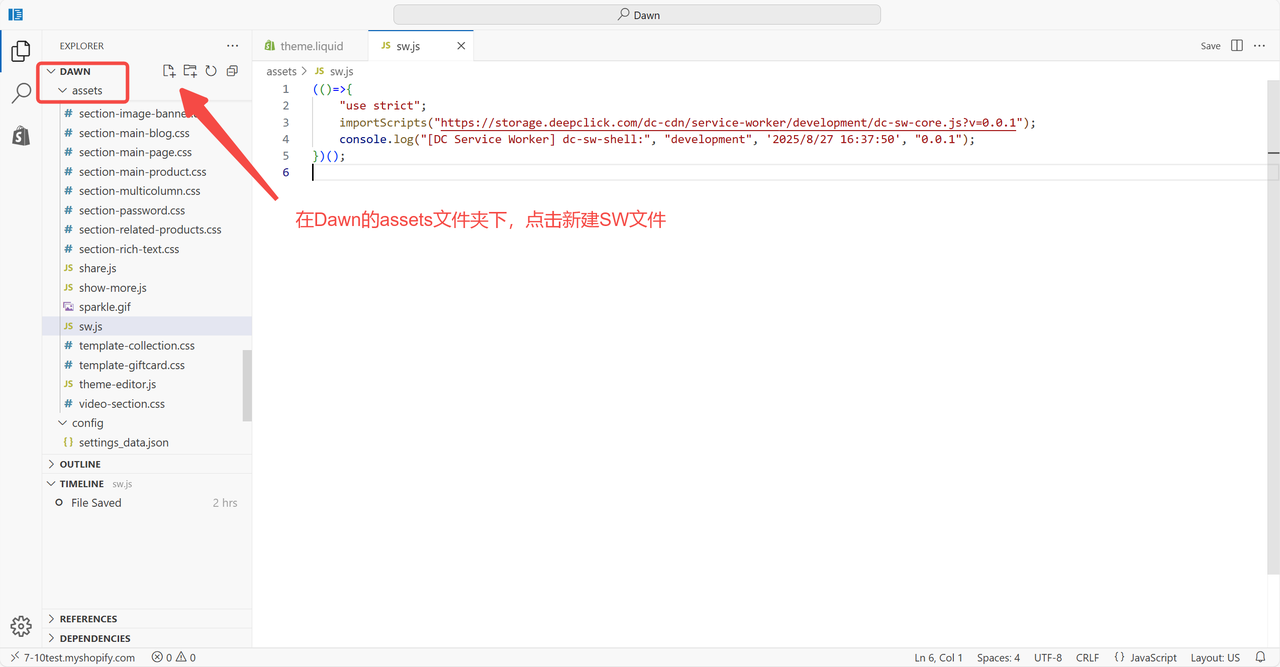The width and height of the screenshot is (1280, 667).
Task: Expand the OUTLINE section
Action: point(80,464)
